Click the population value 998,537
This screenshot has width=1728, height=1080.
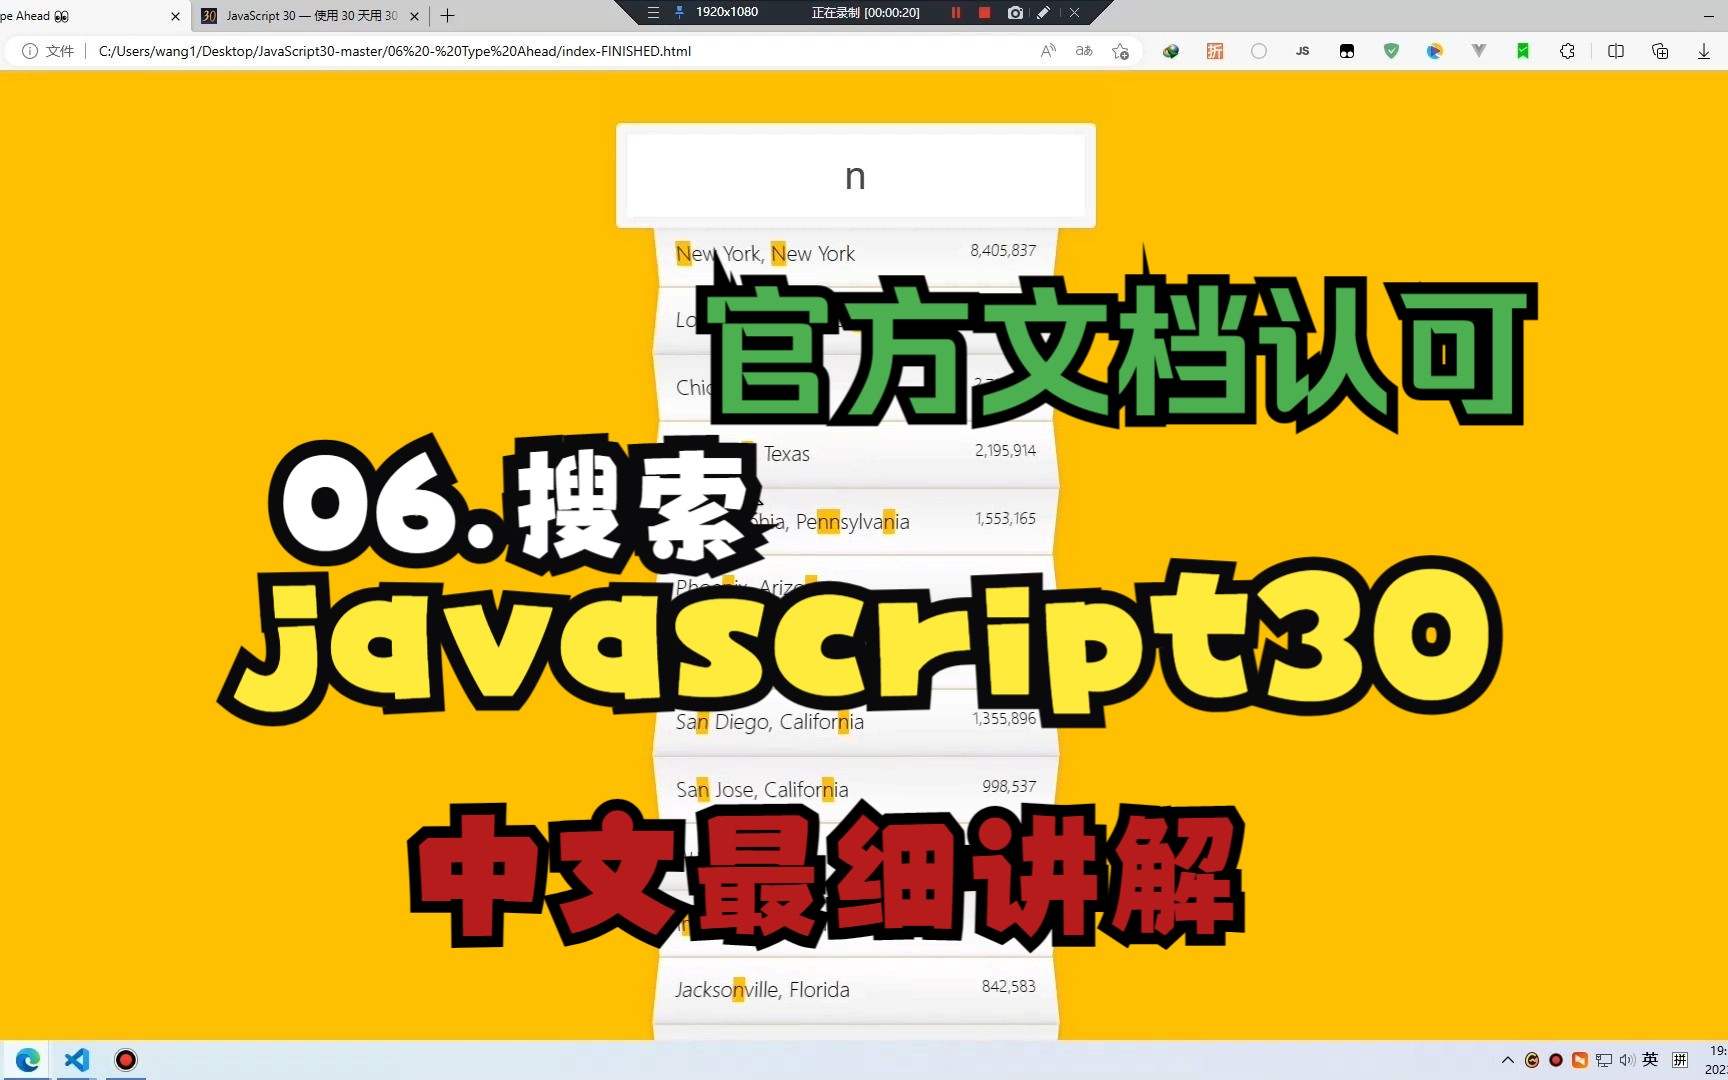[x=1009, y=787]
